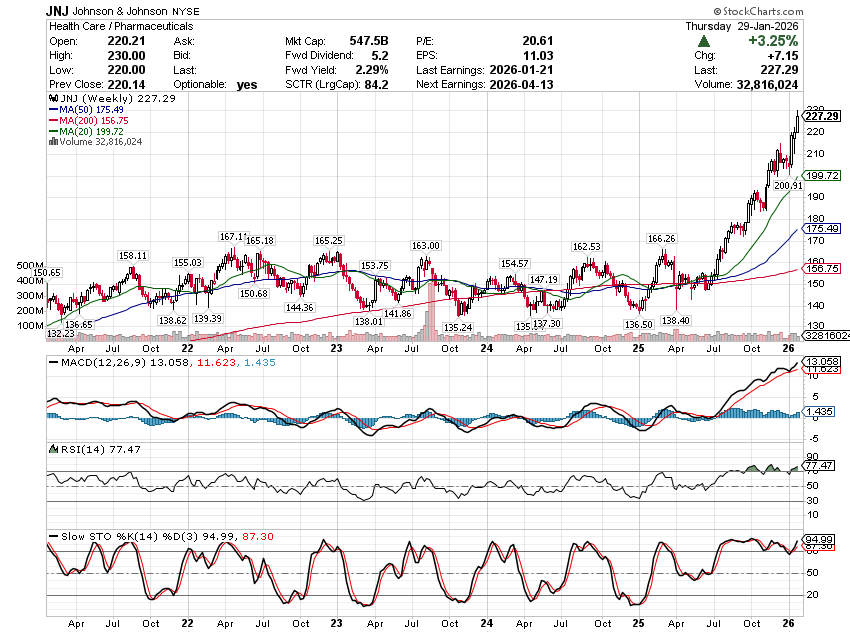
Task: Click the 77.47 RSI value axis tag
Action: click(x=822, y=466)
